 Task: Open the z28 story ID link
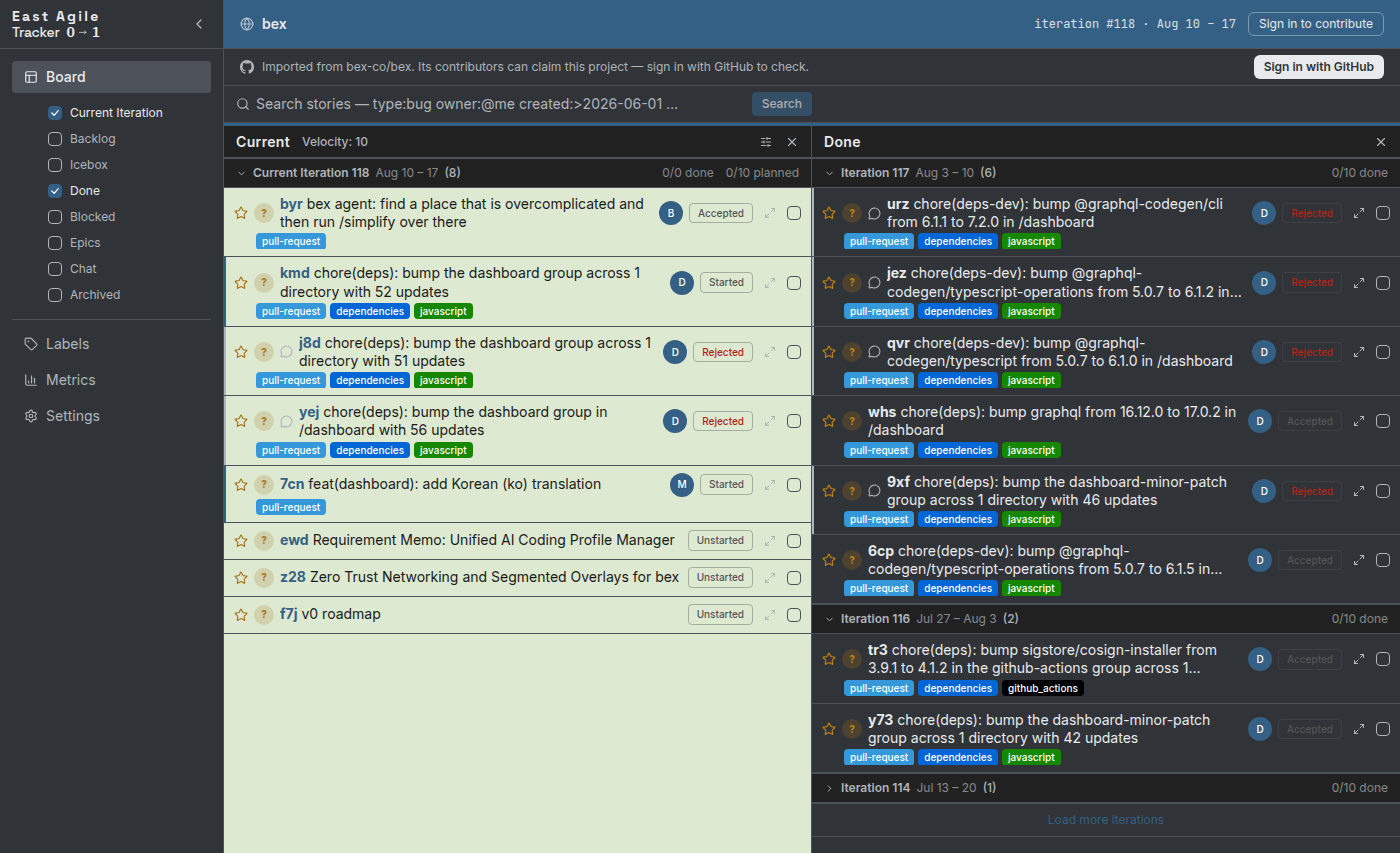[x=293, y=577]
